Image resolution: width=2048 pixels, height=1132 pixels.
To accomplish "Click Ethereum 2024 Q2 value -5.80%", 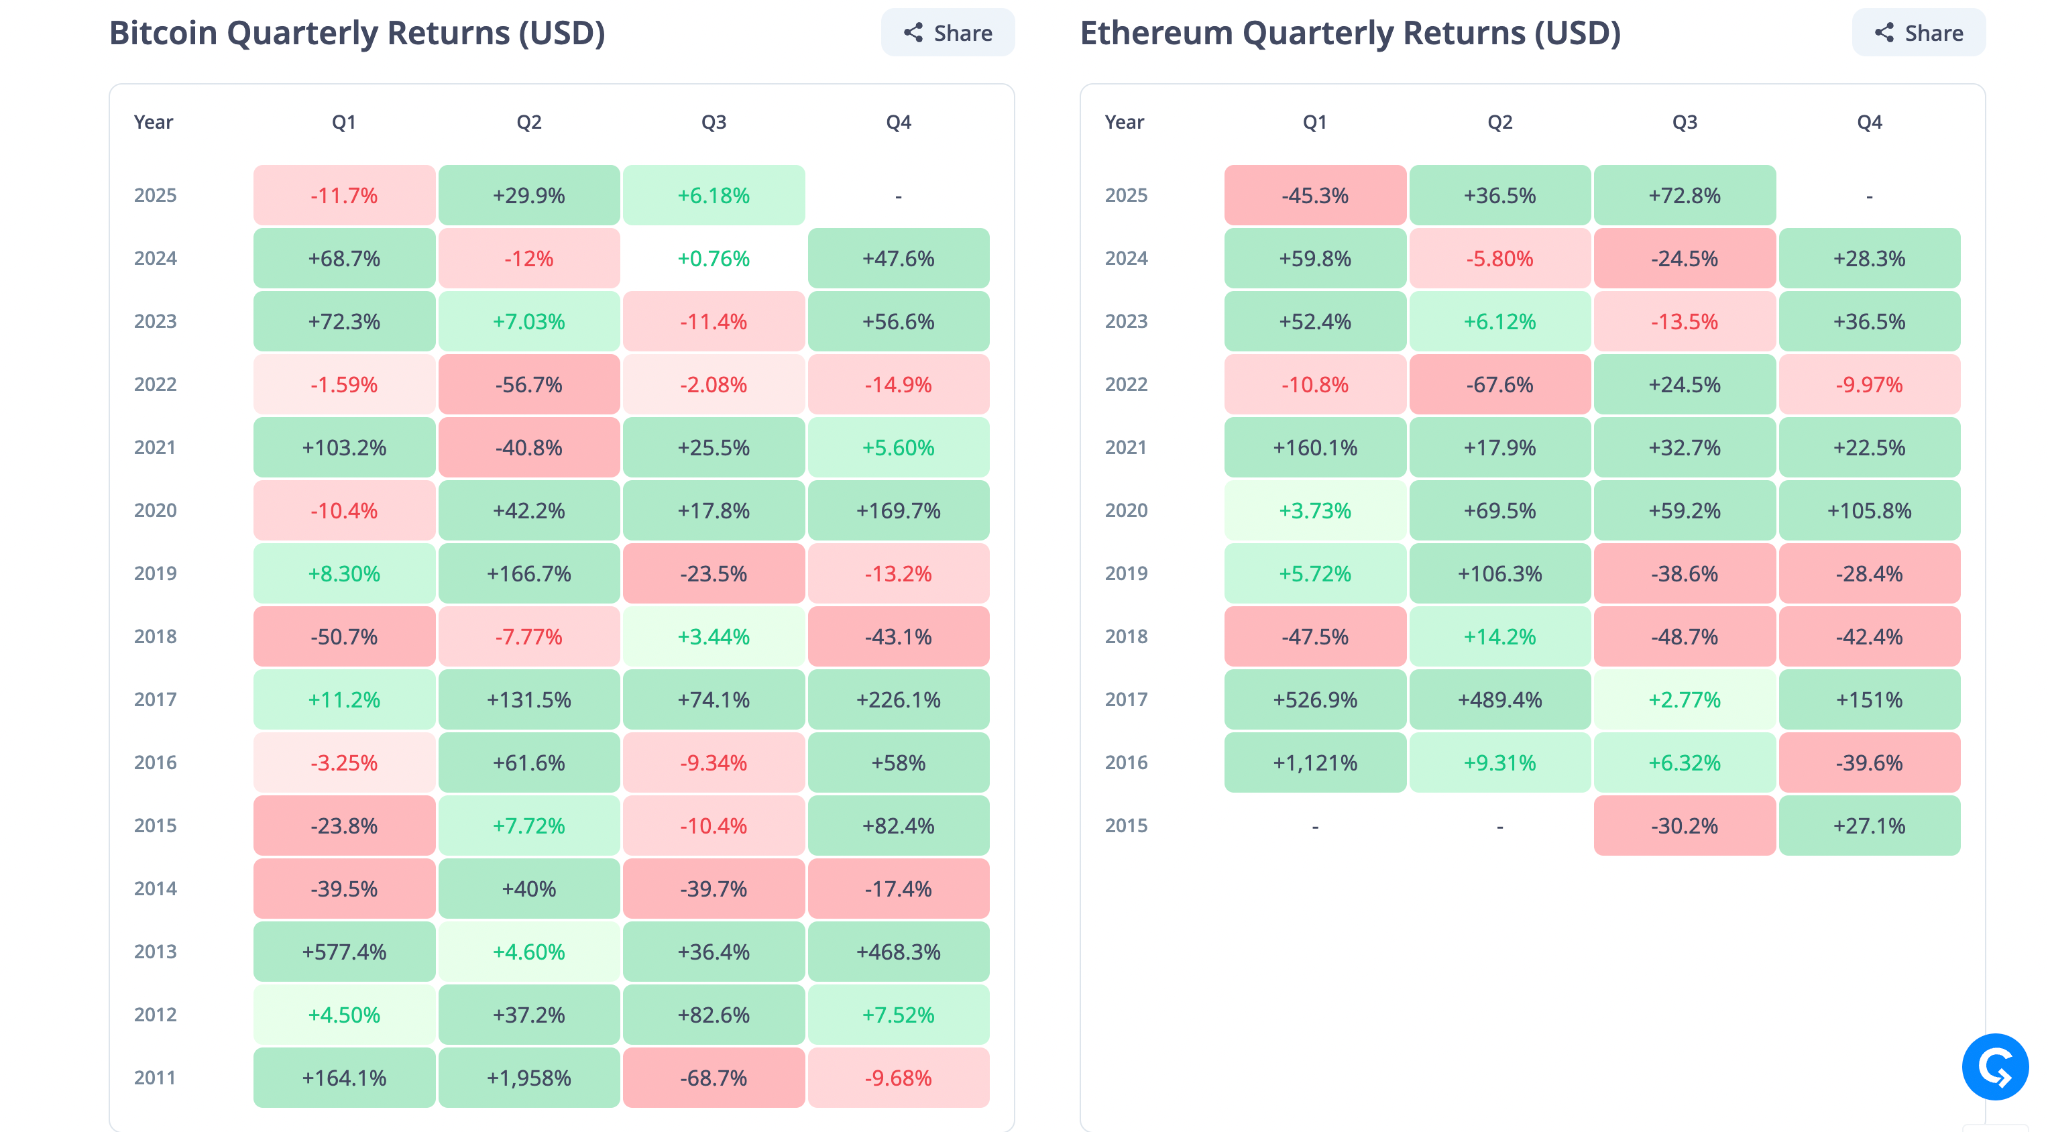I will pos(1500,258).
